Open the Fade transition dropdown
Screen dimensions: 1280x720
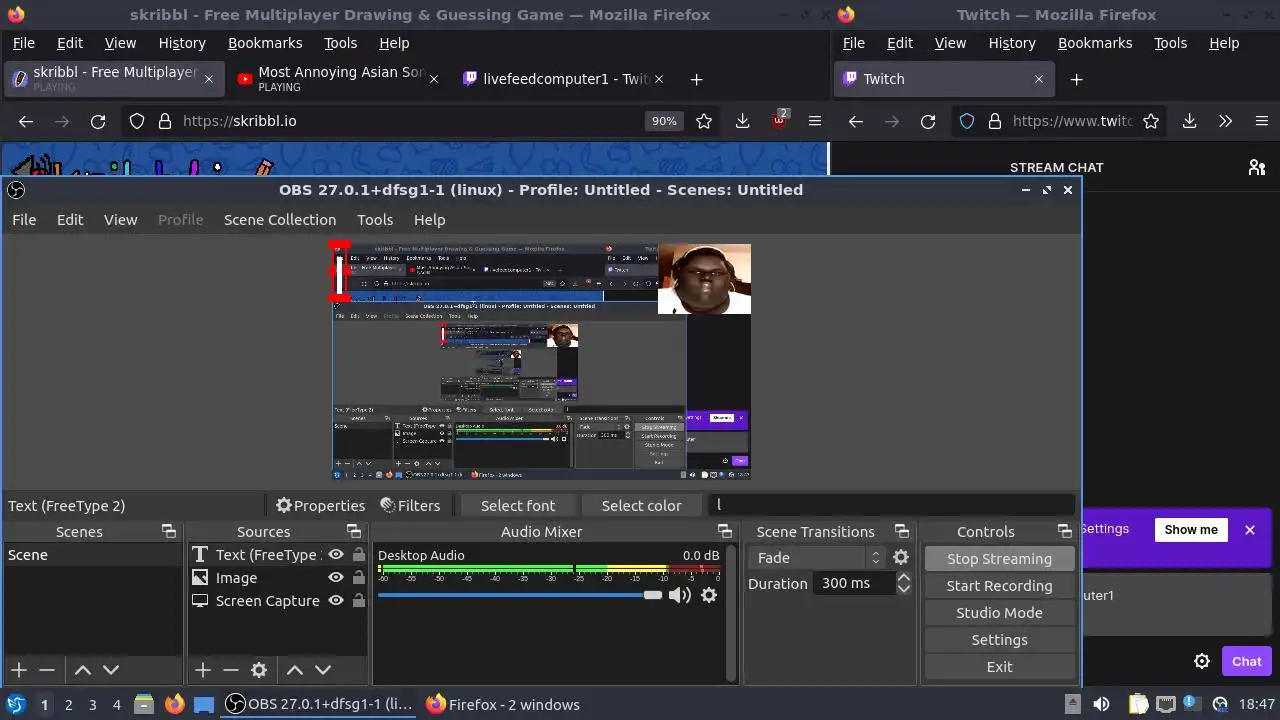tap(817, 558)
